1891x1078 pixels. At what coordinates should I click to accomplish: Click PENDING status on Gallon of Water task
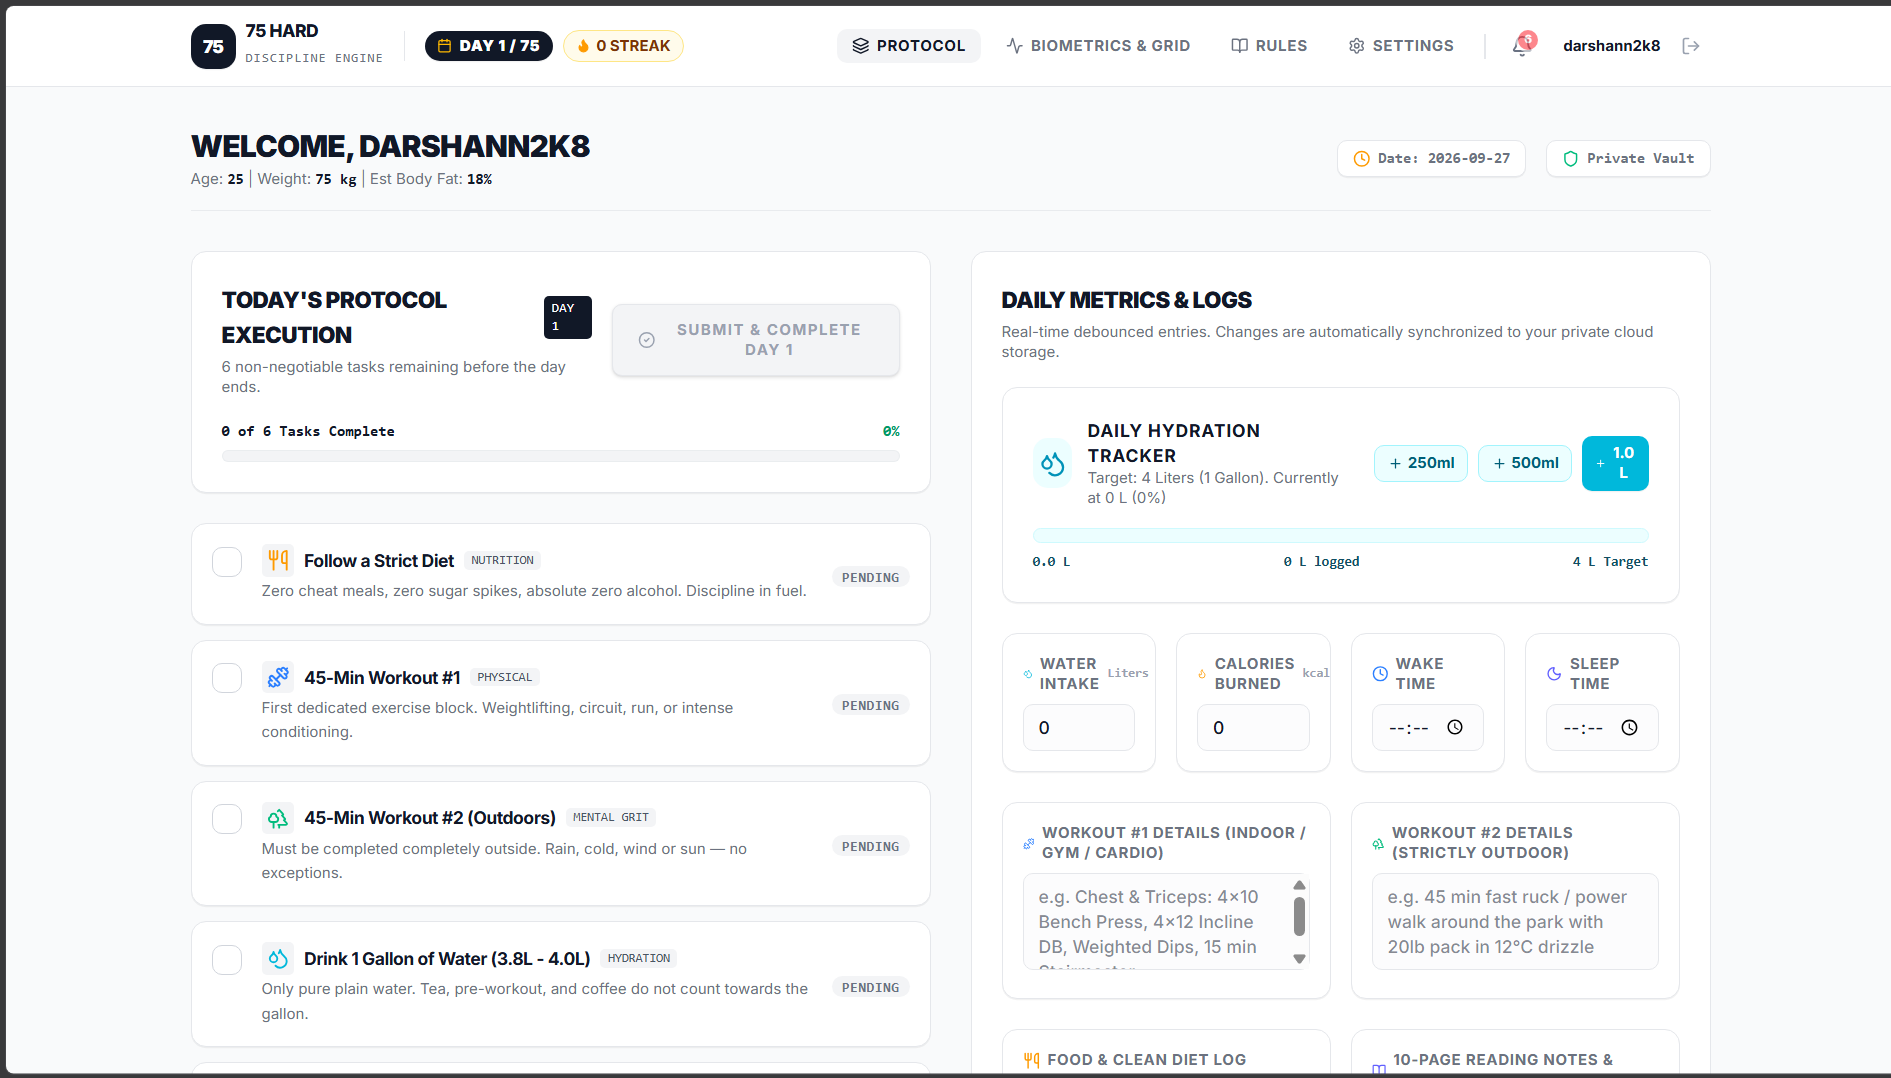coord(870,987)
